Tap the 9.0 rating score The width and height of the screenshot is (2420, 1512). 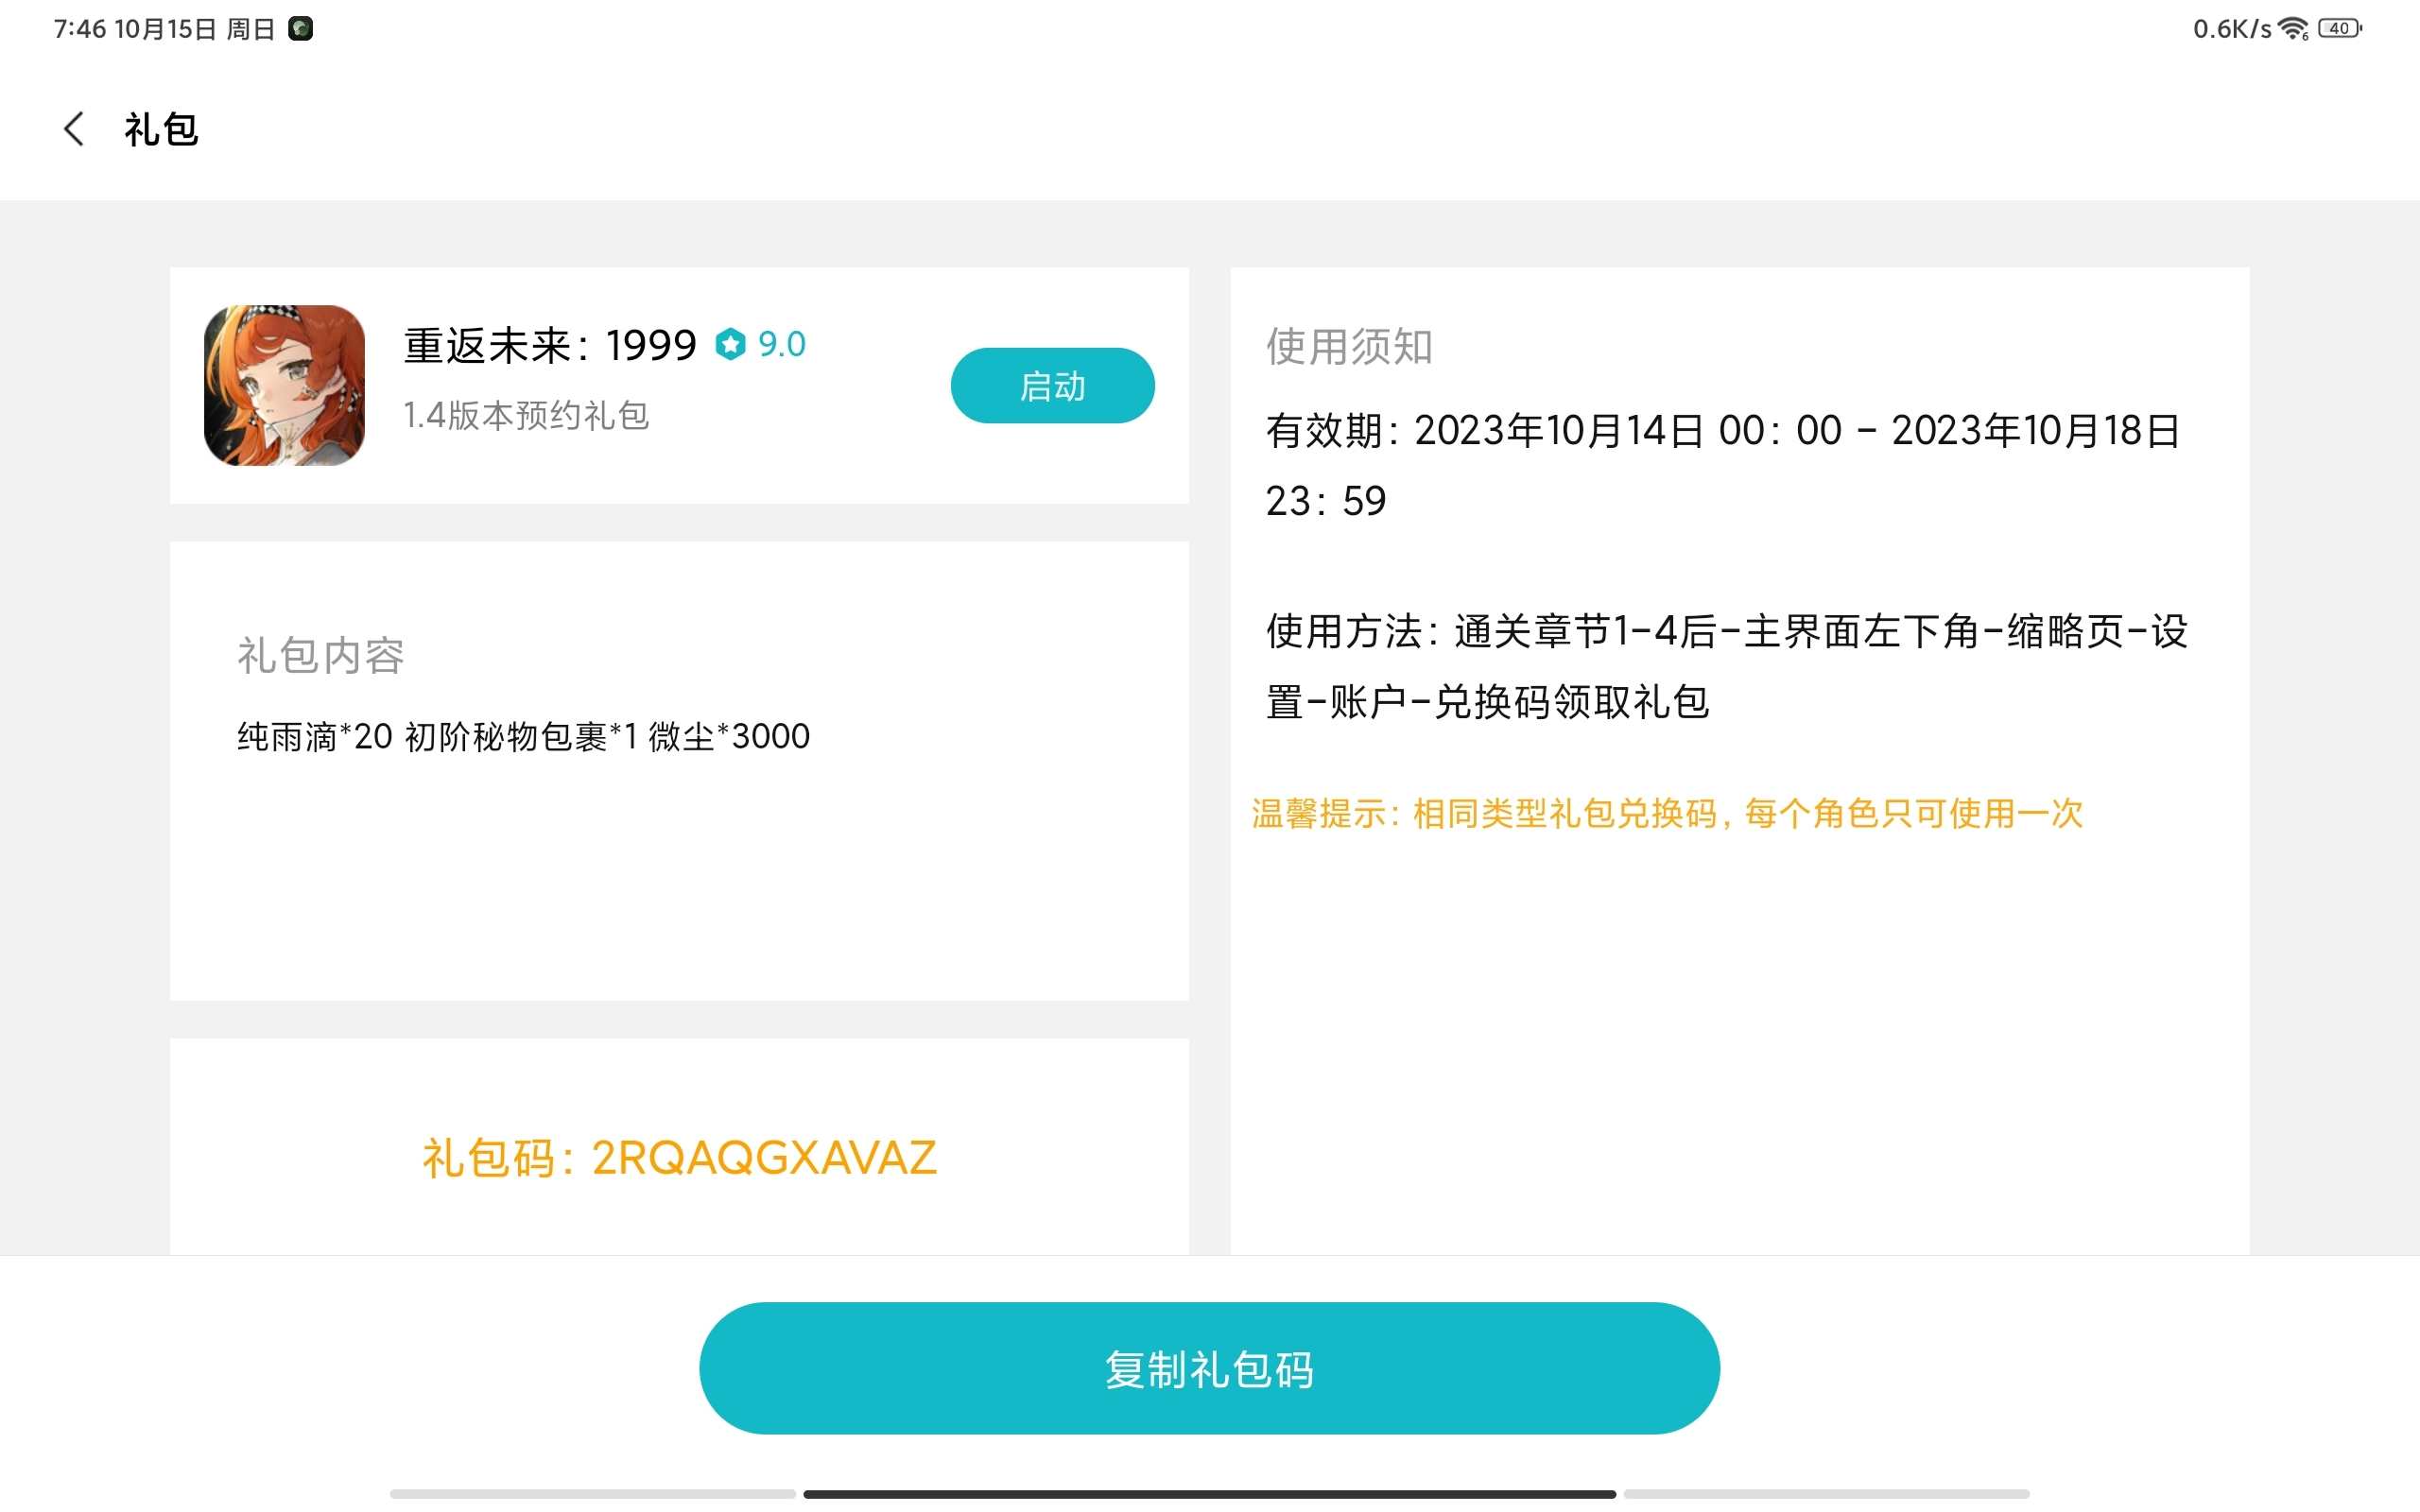click(781, 344)
